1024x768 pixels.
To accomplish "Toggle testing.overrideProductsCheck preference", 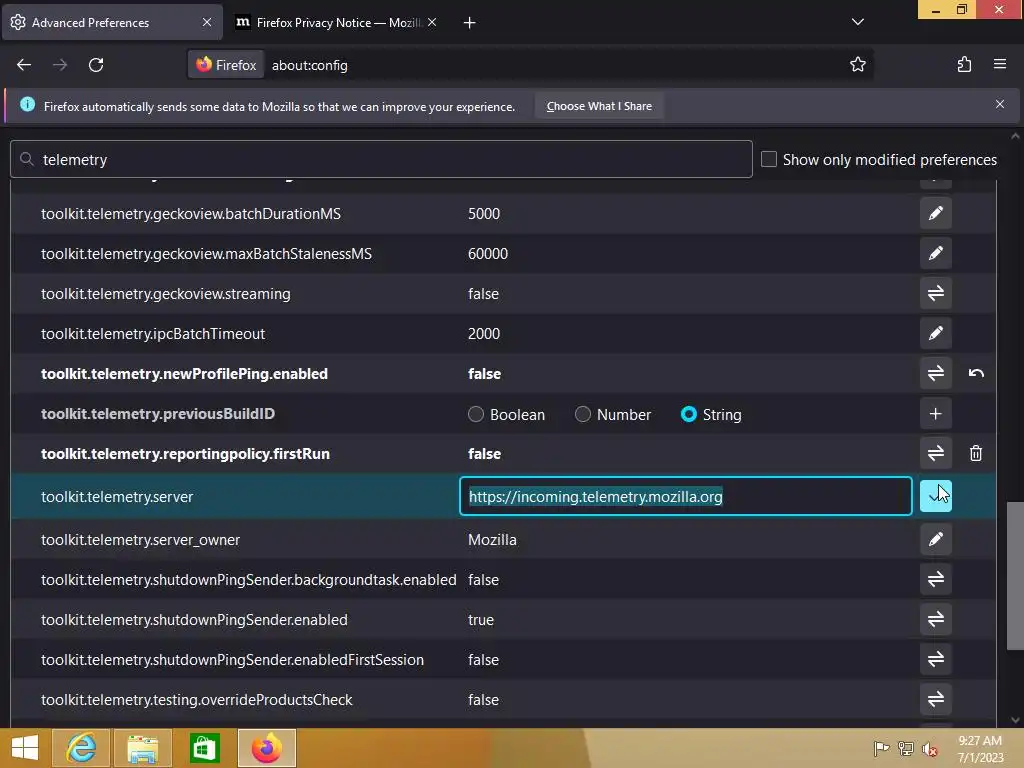I will click(x=935, y=699).
